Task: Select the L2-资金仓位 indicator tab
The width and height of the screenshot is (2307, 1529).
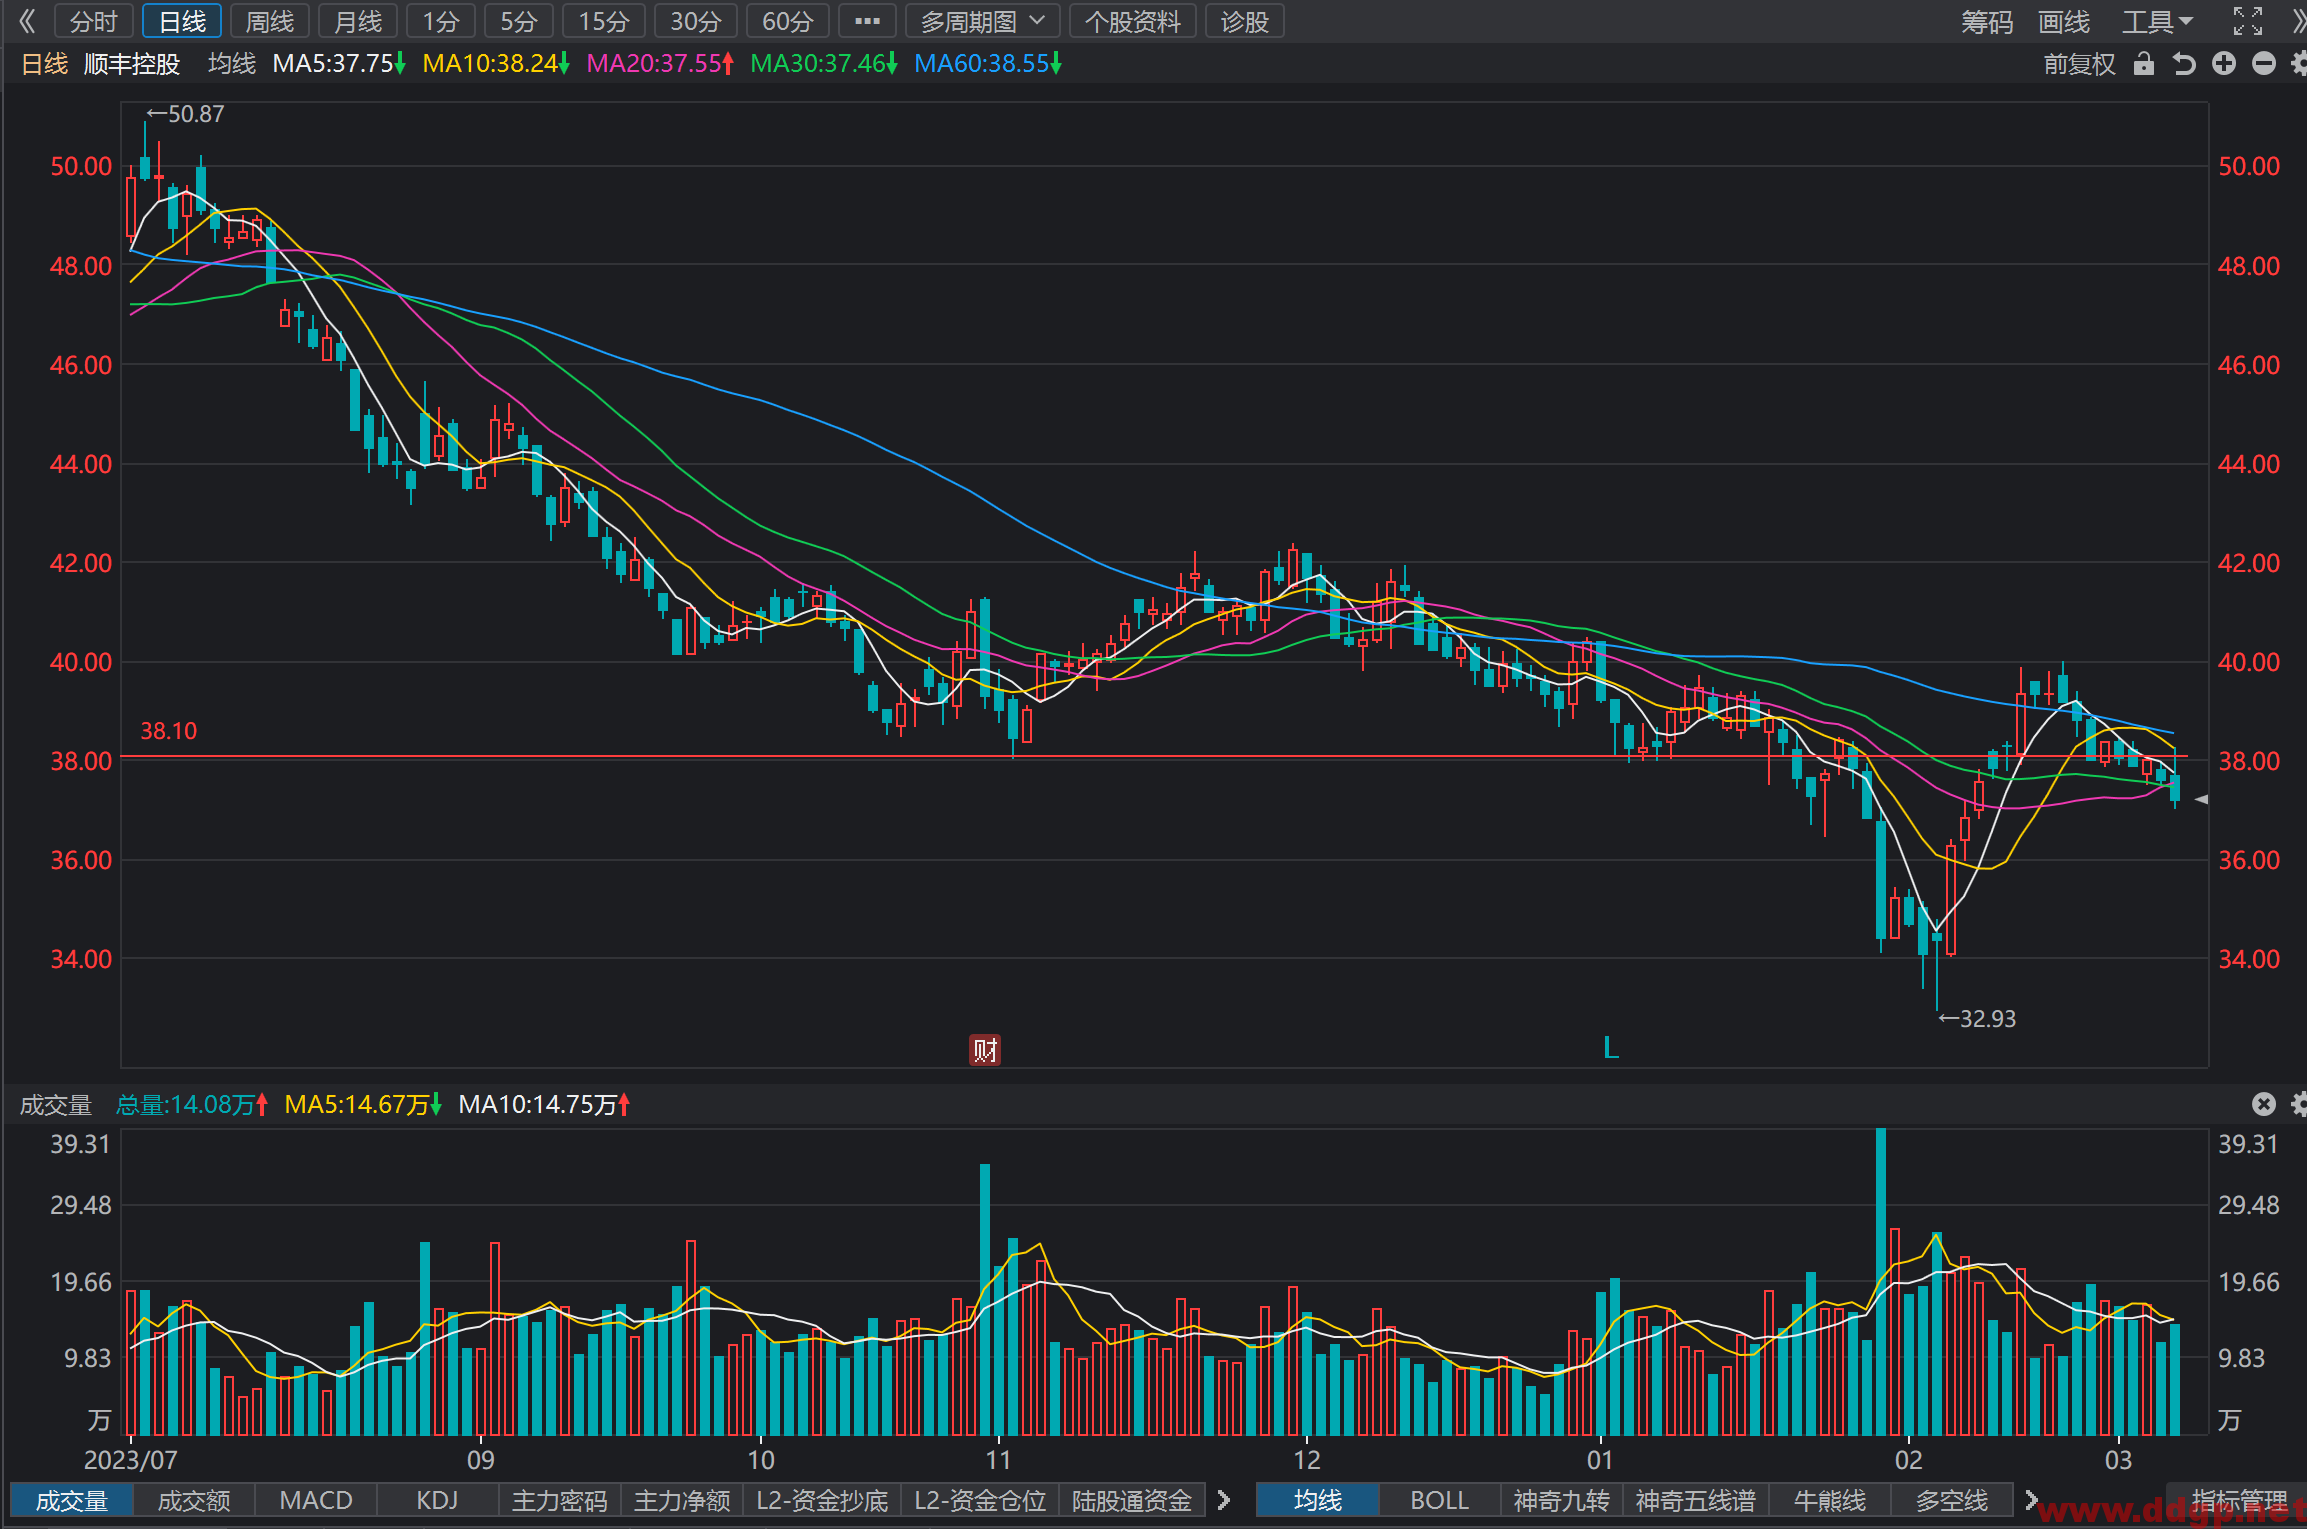Action: click(x=980, y=1500)
